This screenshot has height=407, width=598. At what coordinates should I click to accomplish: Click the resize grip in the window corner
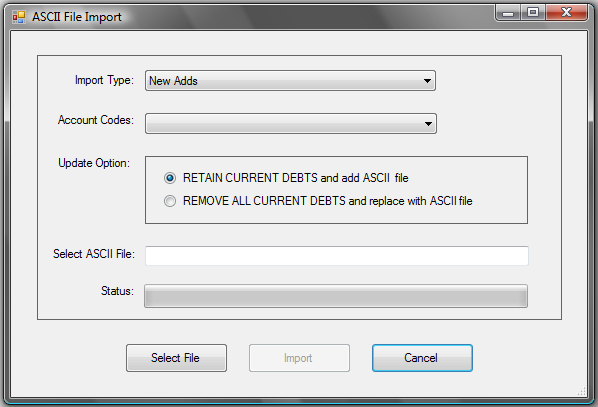tap(581, 391)
